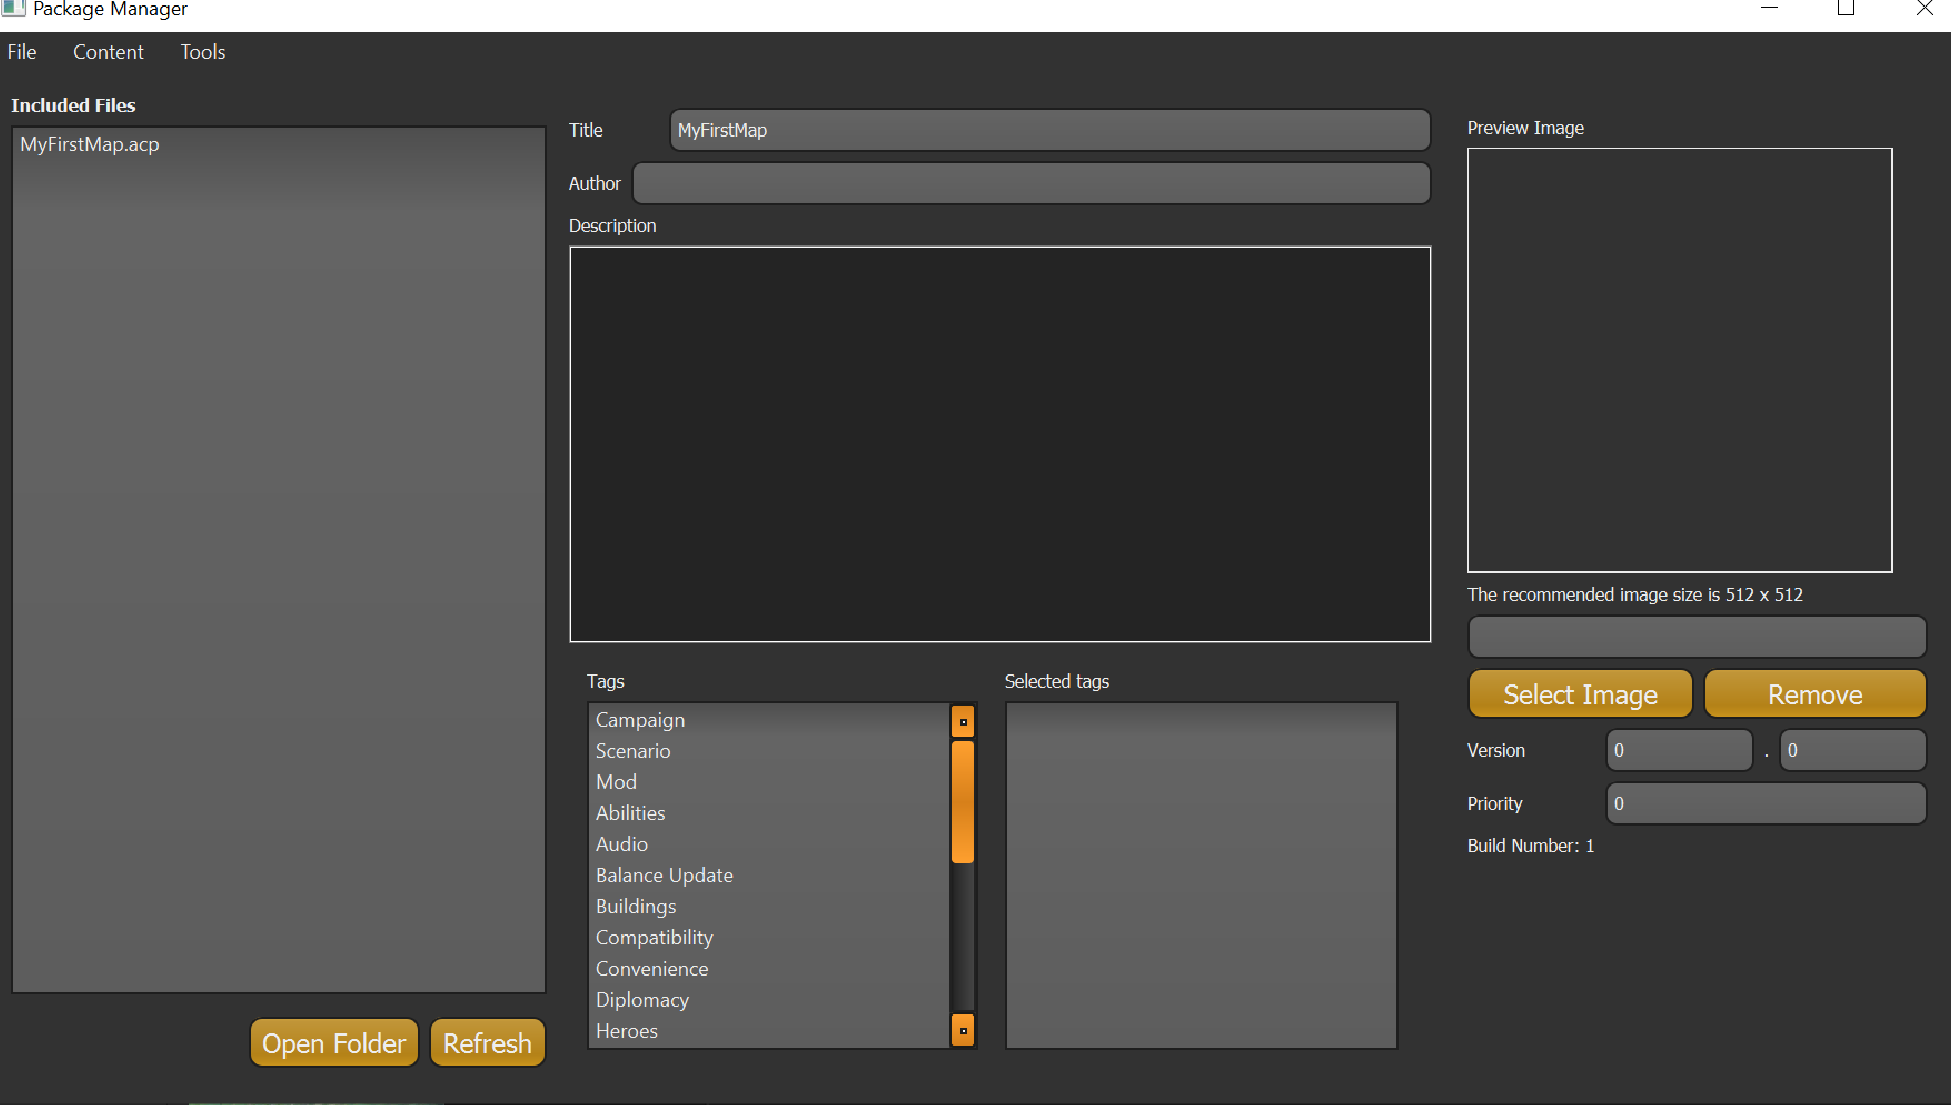Open the Content menu
Image resolution: width=1951 pixels, height=1105 pixels.
pyautogui.click(x=107, y=52)
